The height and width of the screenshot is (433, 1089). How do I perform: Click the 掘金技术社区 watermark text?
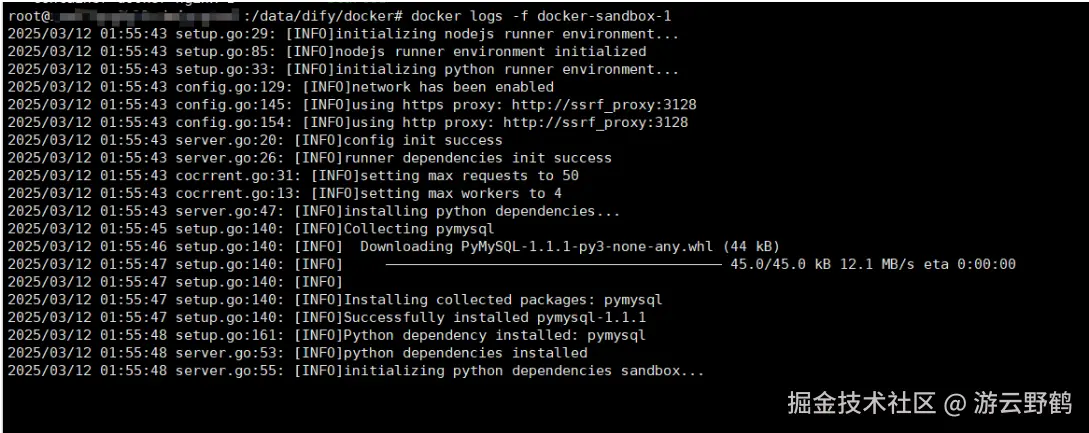[861, 403]
